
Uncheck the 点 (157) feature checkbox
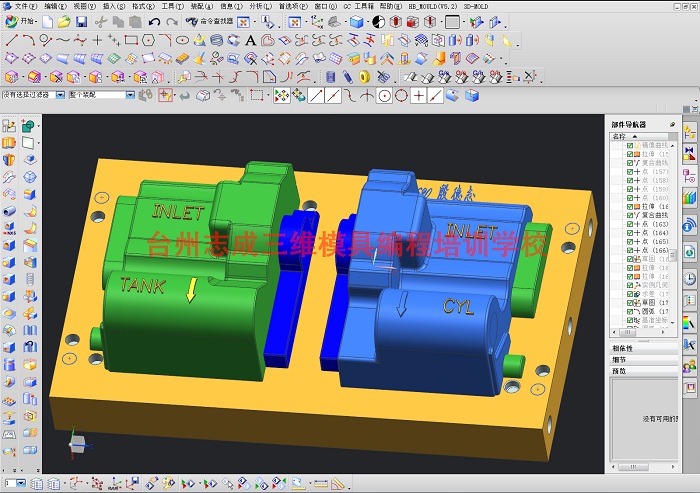click(x=630, y=171)
